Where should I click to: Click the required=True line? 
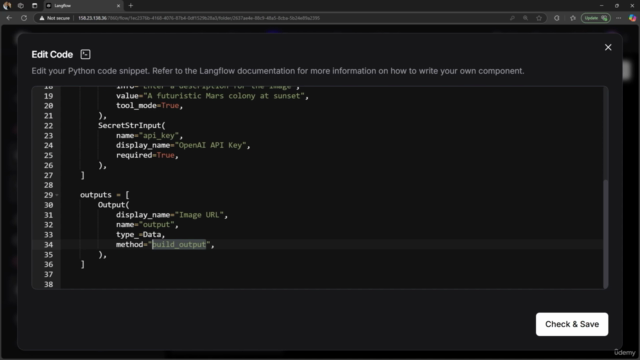(x=147, y=155)
